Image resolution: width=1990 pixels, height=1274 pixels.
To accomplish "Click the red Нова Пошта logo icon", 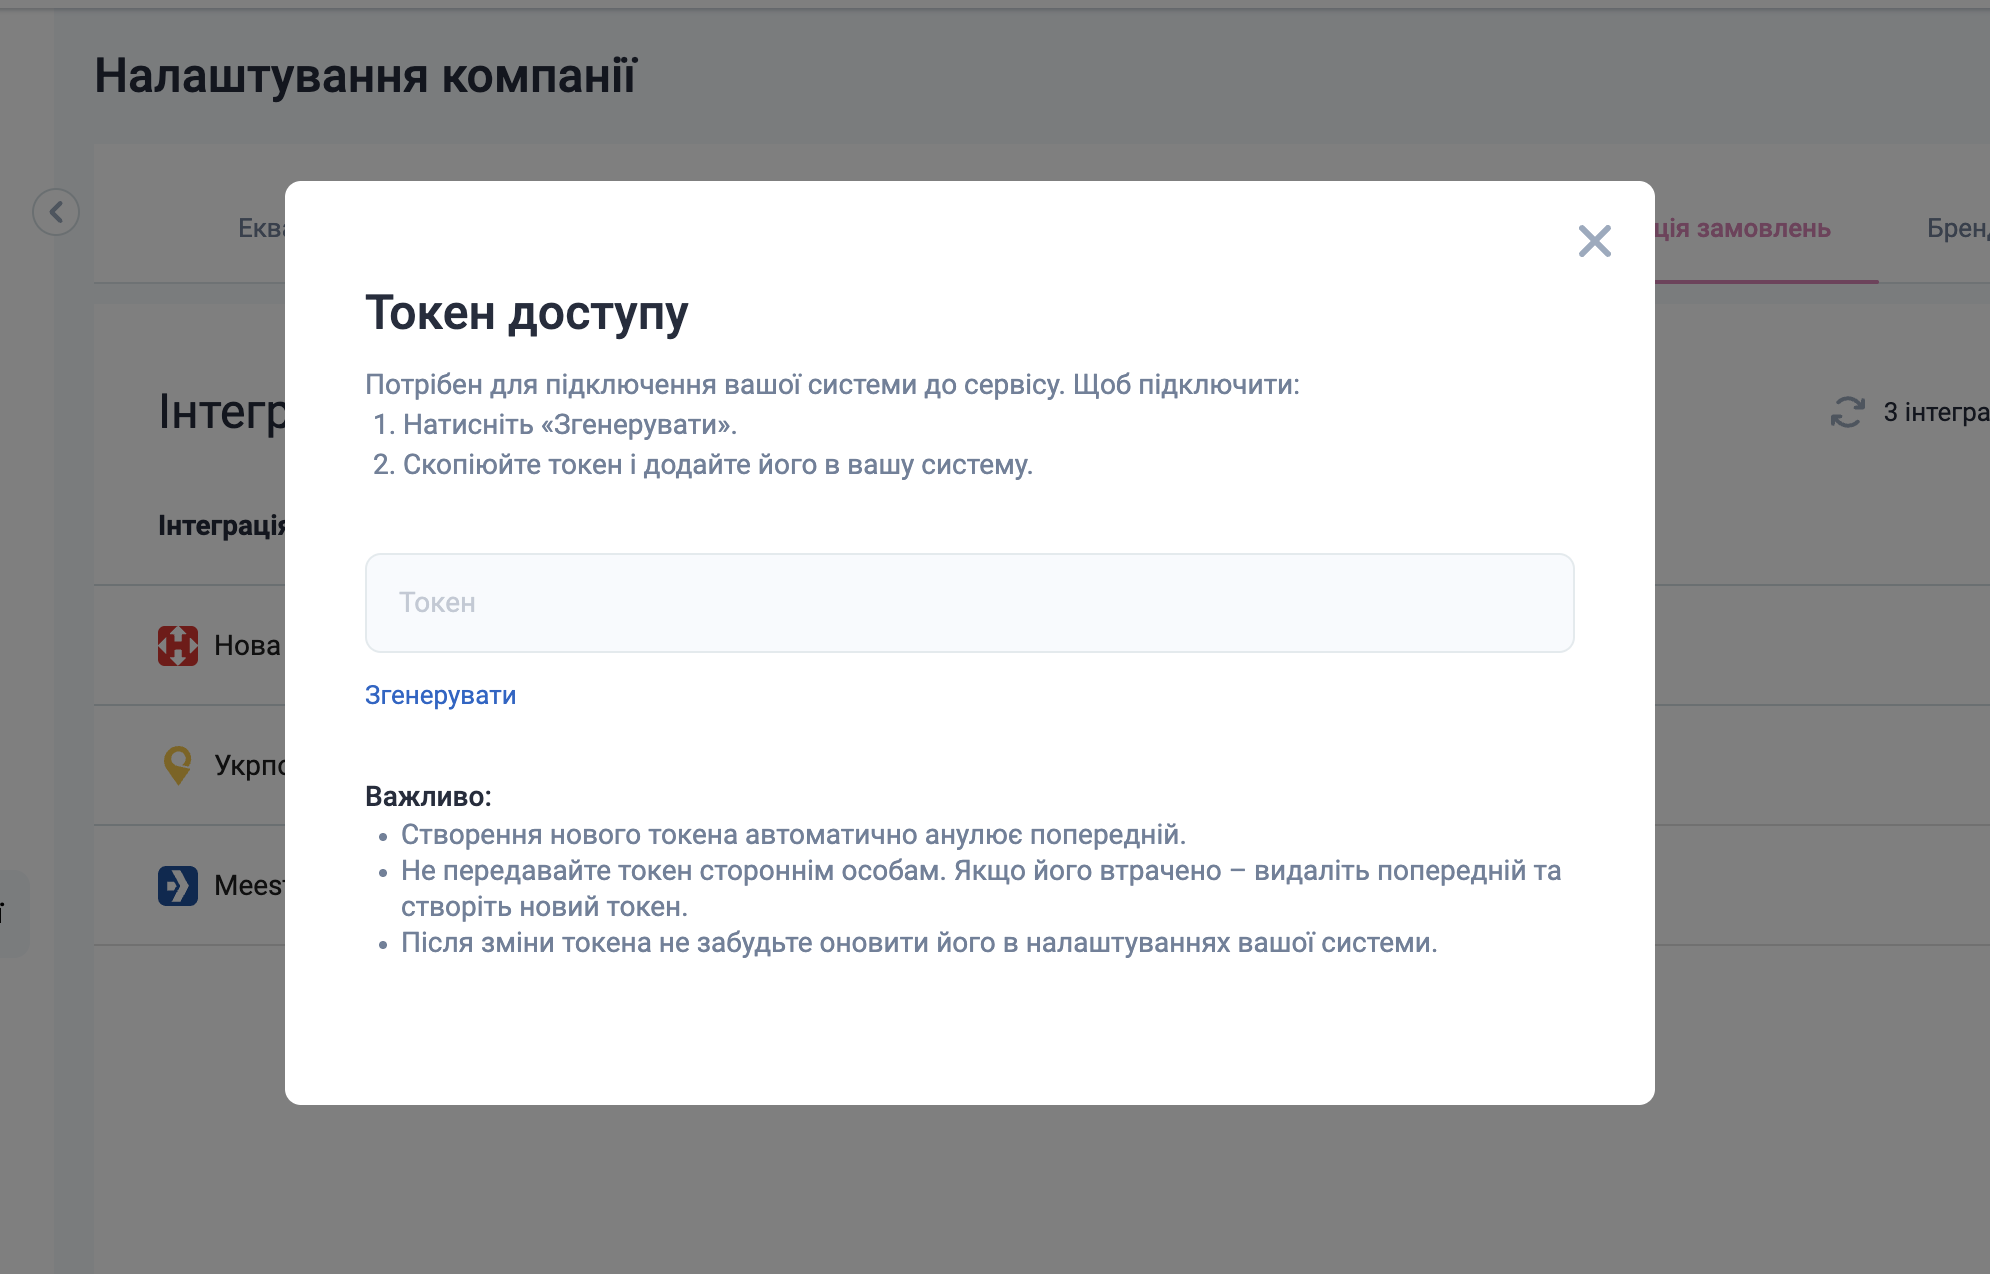I will click(x=178, y=645).
